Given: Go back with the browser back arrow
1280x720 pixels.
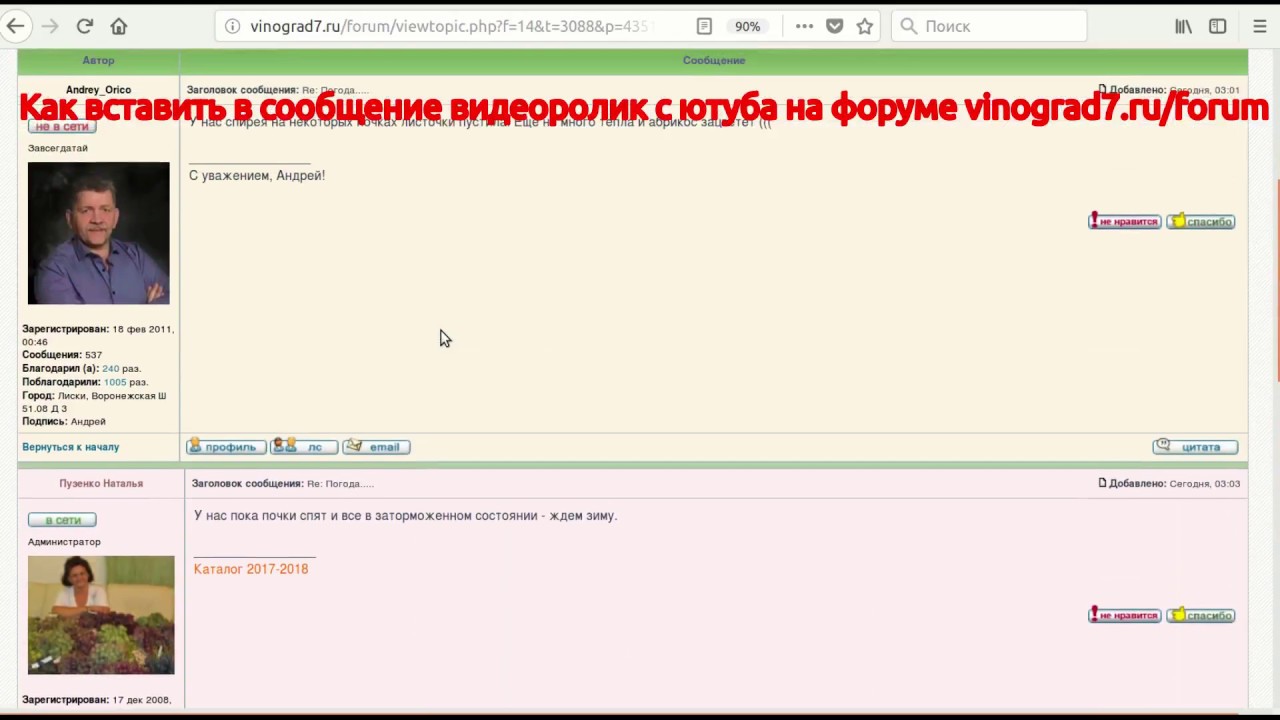Looking at the screenshot, I should [16, 27].
